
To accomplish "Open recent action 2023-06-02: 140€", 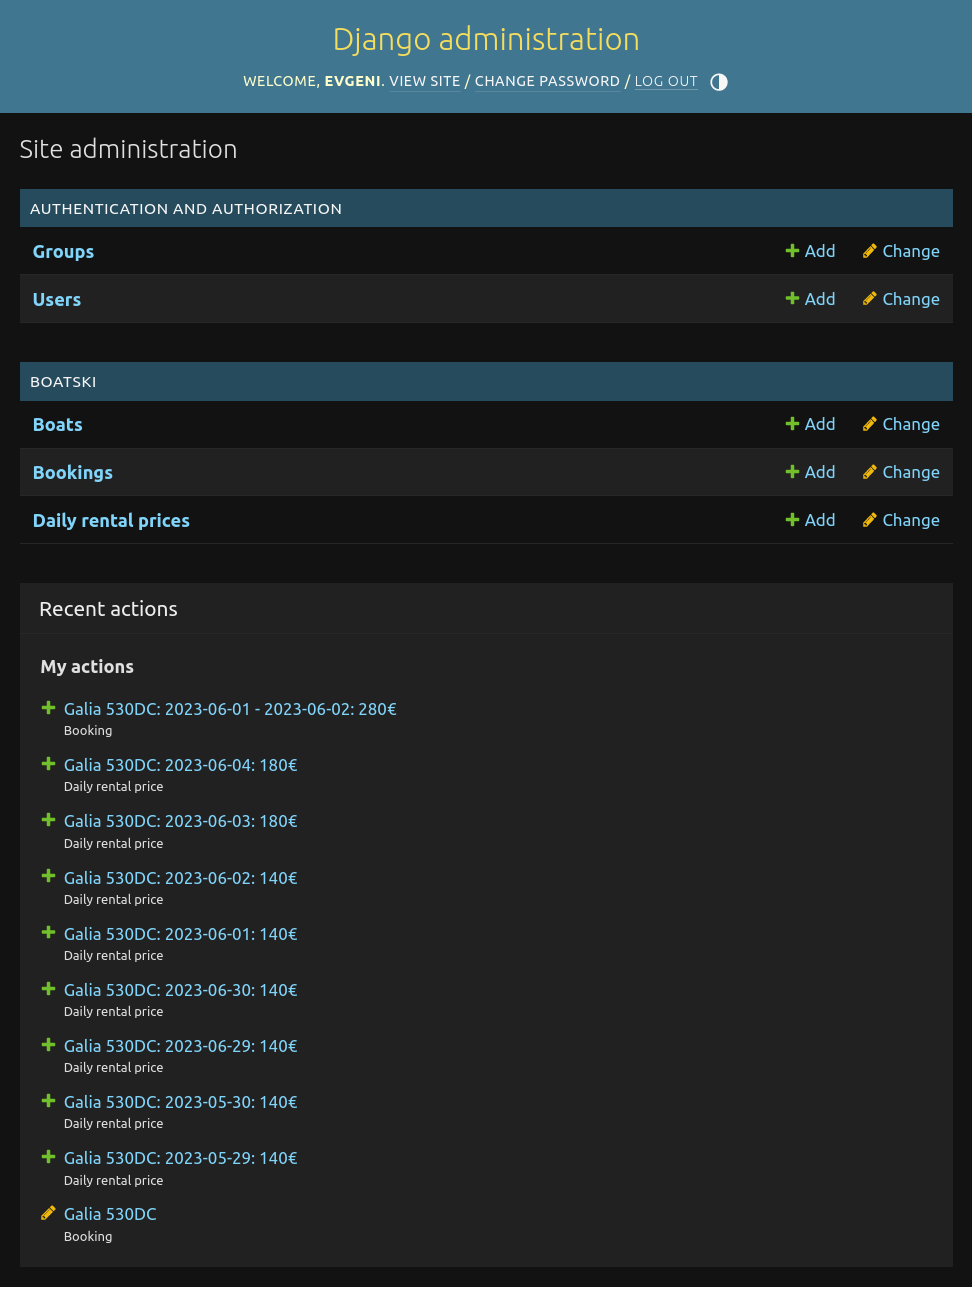I will (x=181, y=878).
